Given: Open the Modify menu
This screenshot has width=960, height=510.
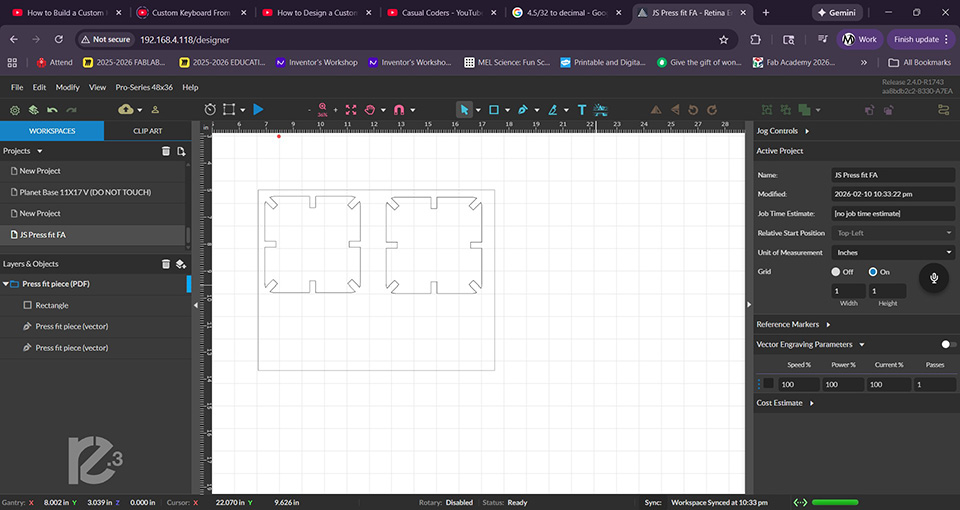Looking at the screenshot, I should click(67, 87).
